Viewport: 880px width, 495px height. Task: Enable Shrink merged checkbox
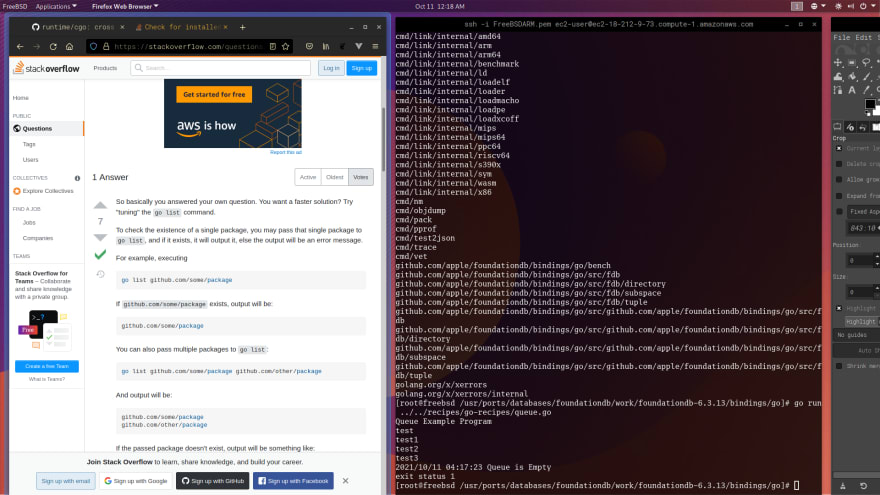click(839, 366)
